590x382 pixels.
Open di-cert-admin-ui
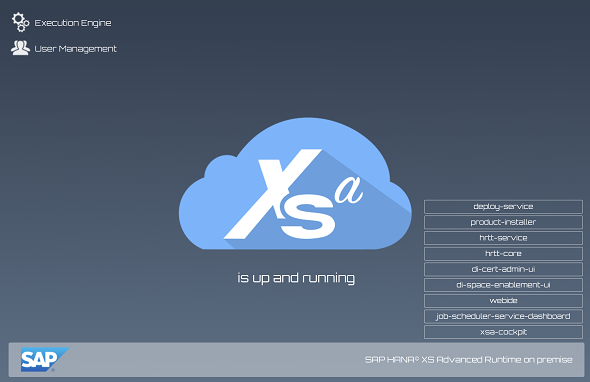(x=503, y=269)
